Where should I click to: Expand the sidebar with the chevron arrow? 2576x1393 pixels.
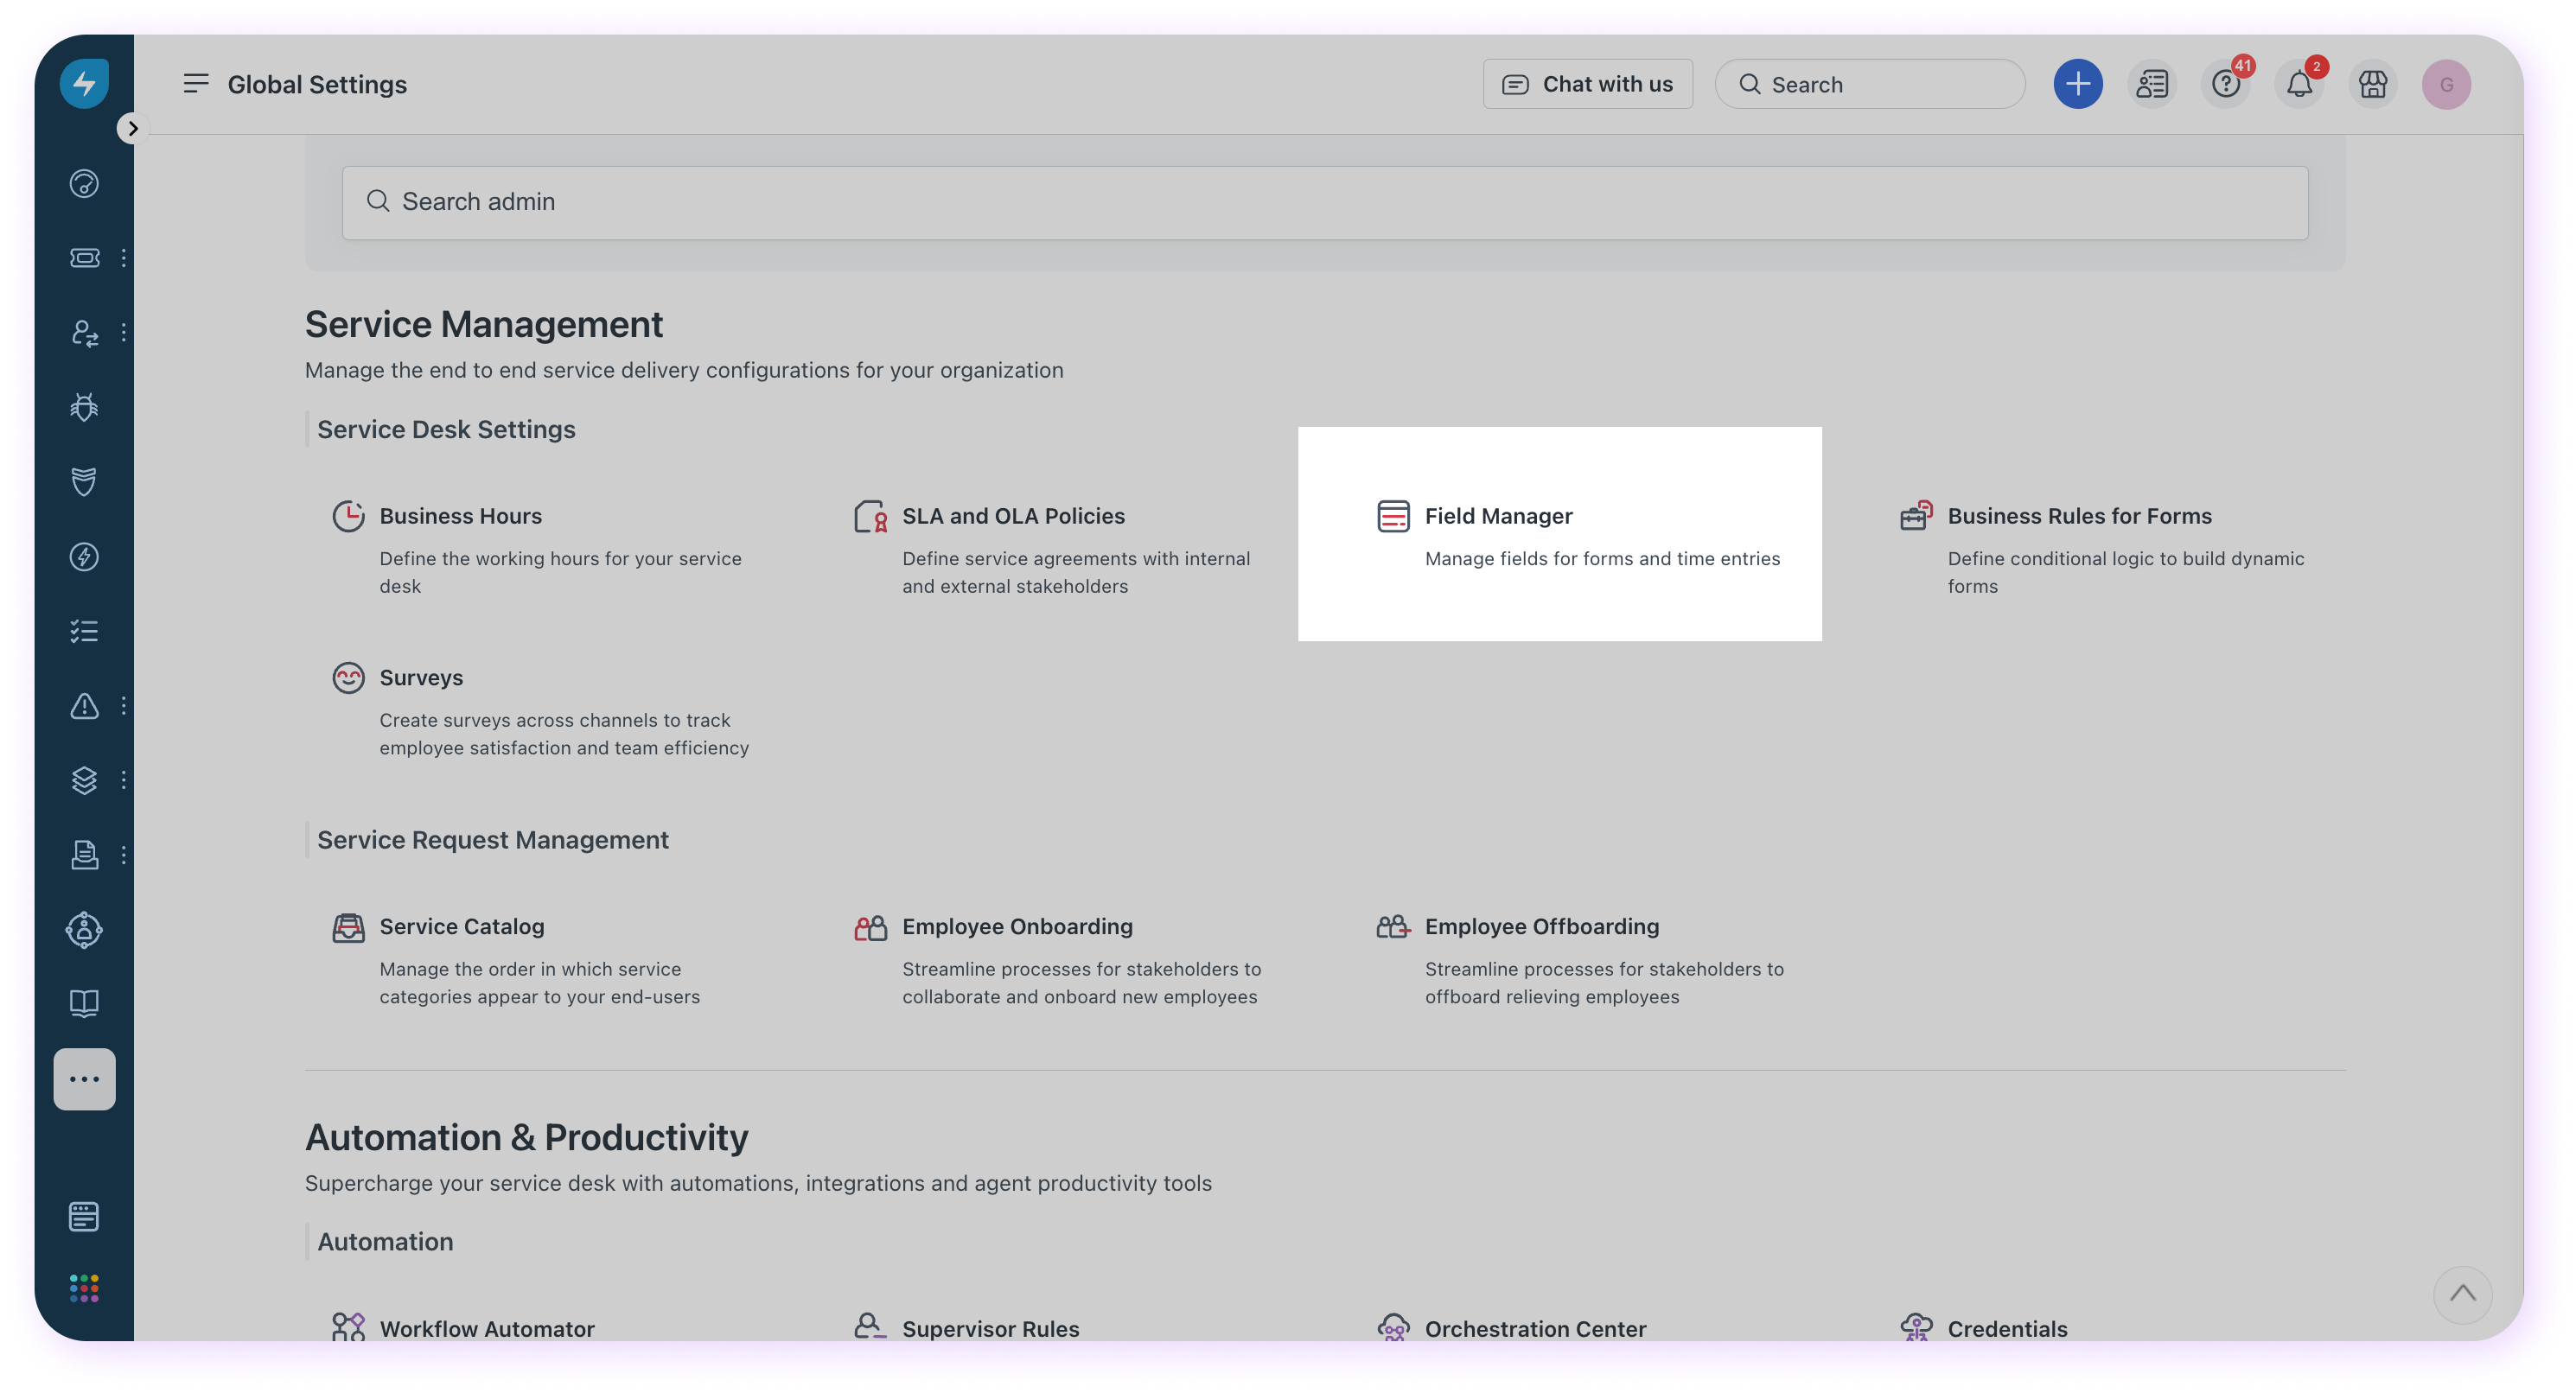(x=132, y=128)
